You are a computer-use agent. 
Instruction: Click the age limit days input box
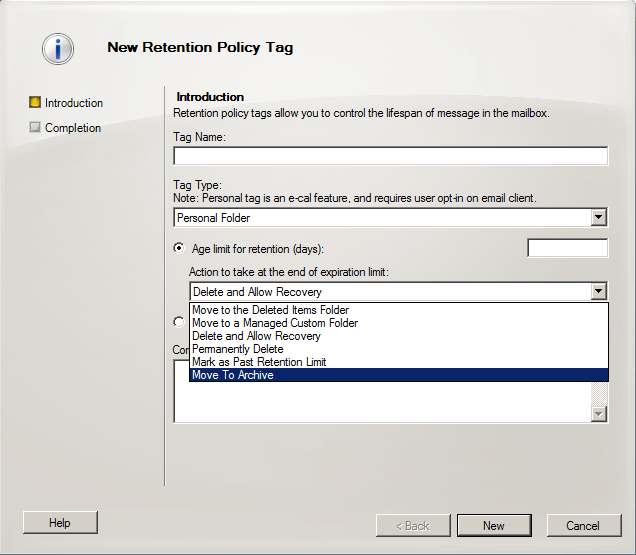tap(567, 248)
